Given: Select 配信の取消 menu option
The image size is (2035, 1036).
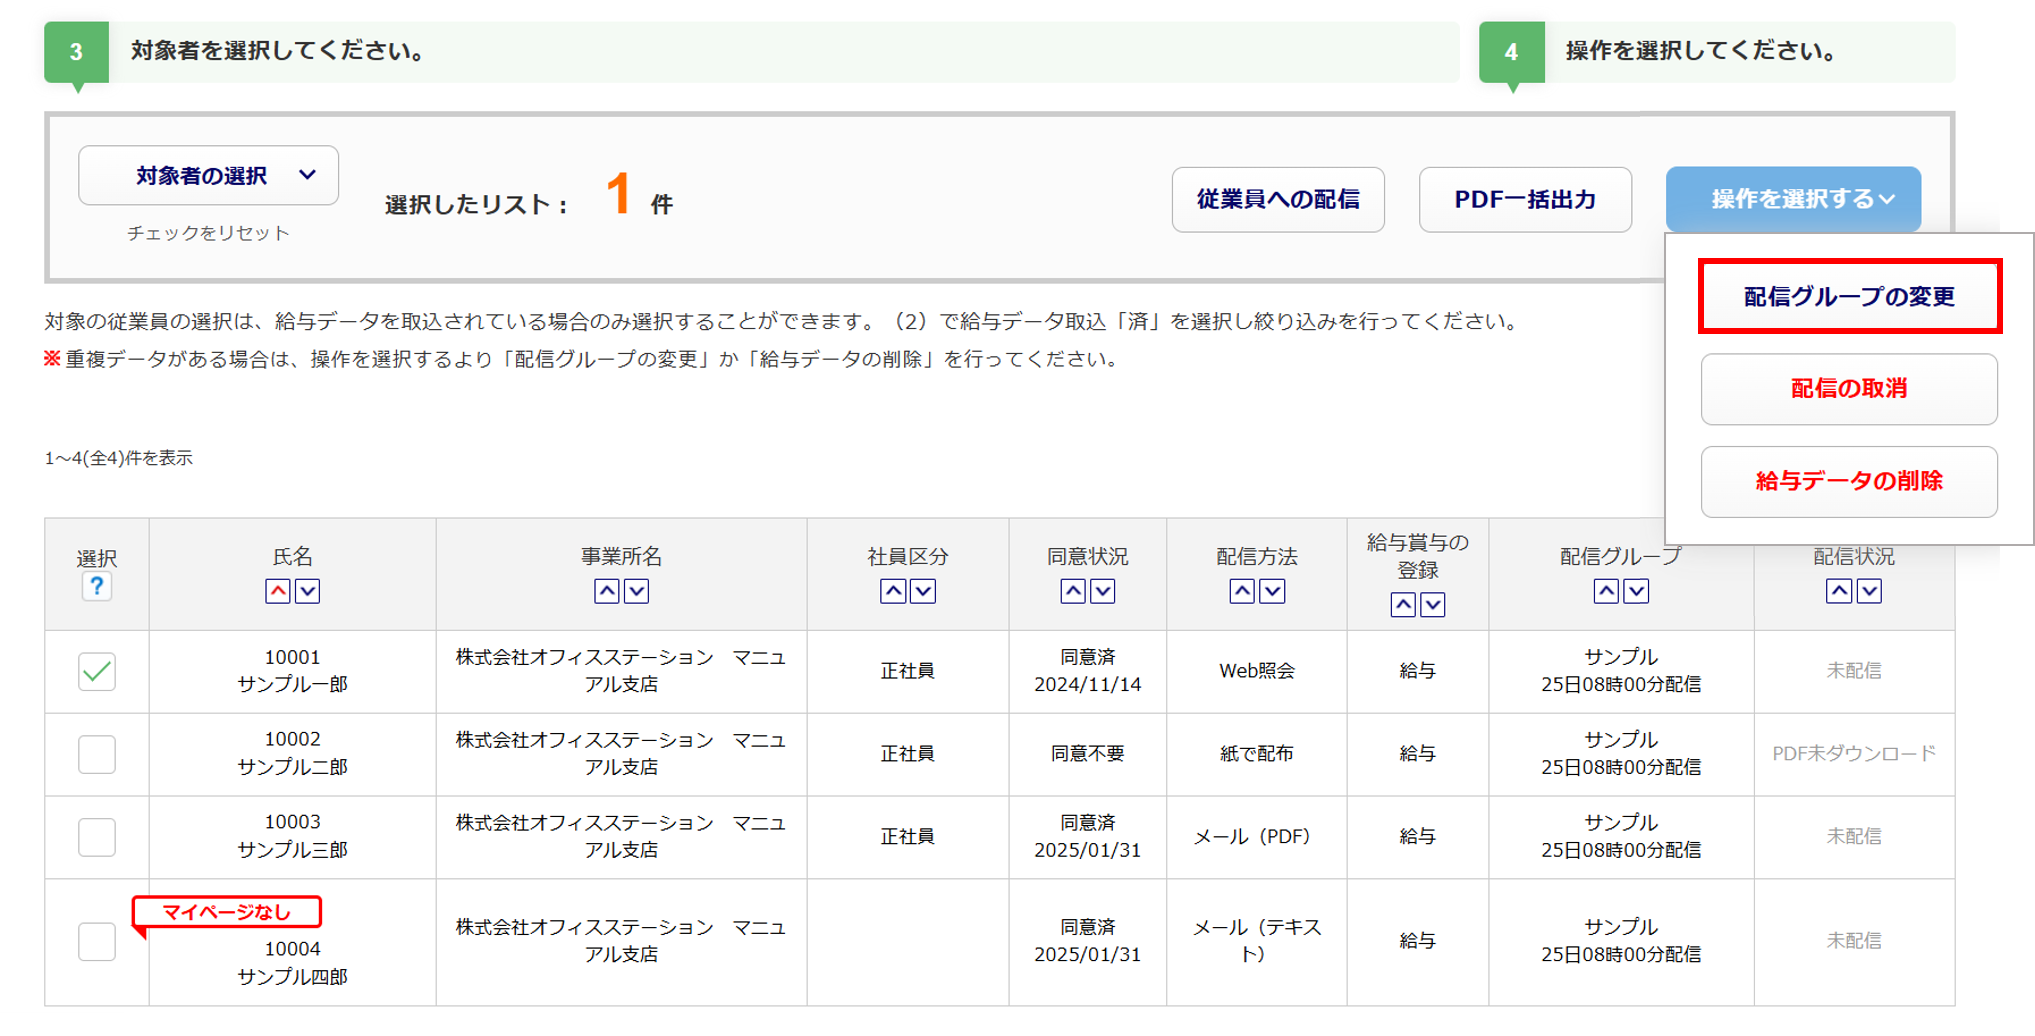Looking at the screenshot, I should tap(1849, 389).
